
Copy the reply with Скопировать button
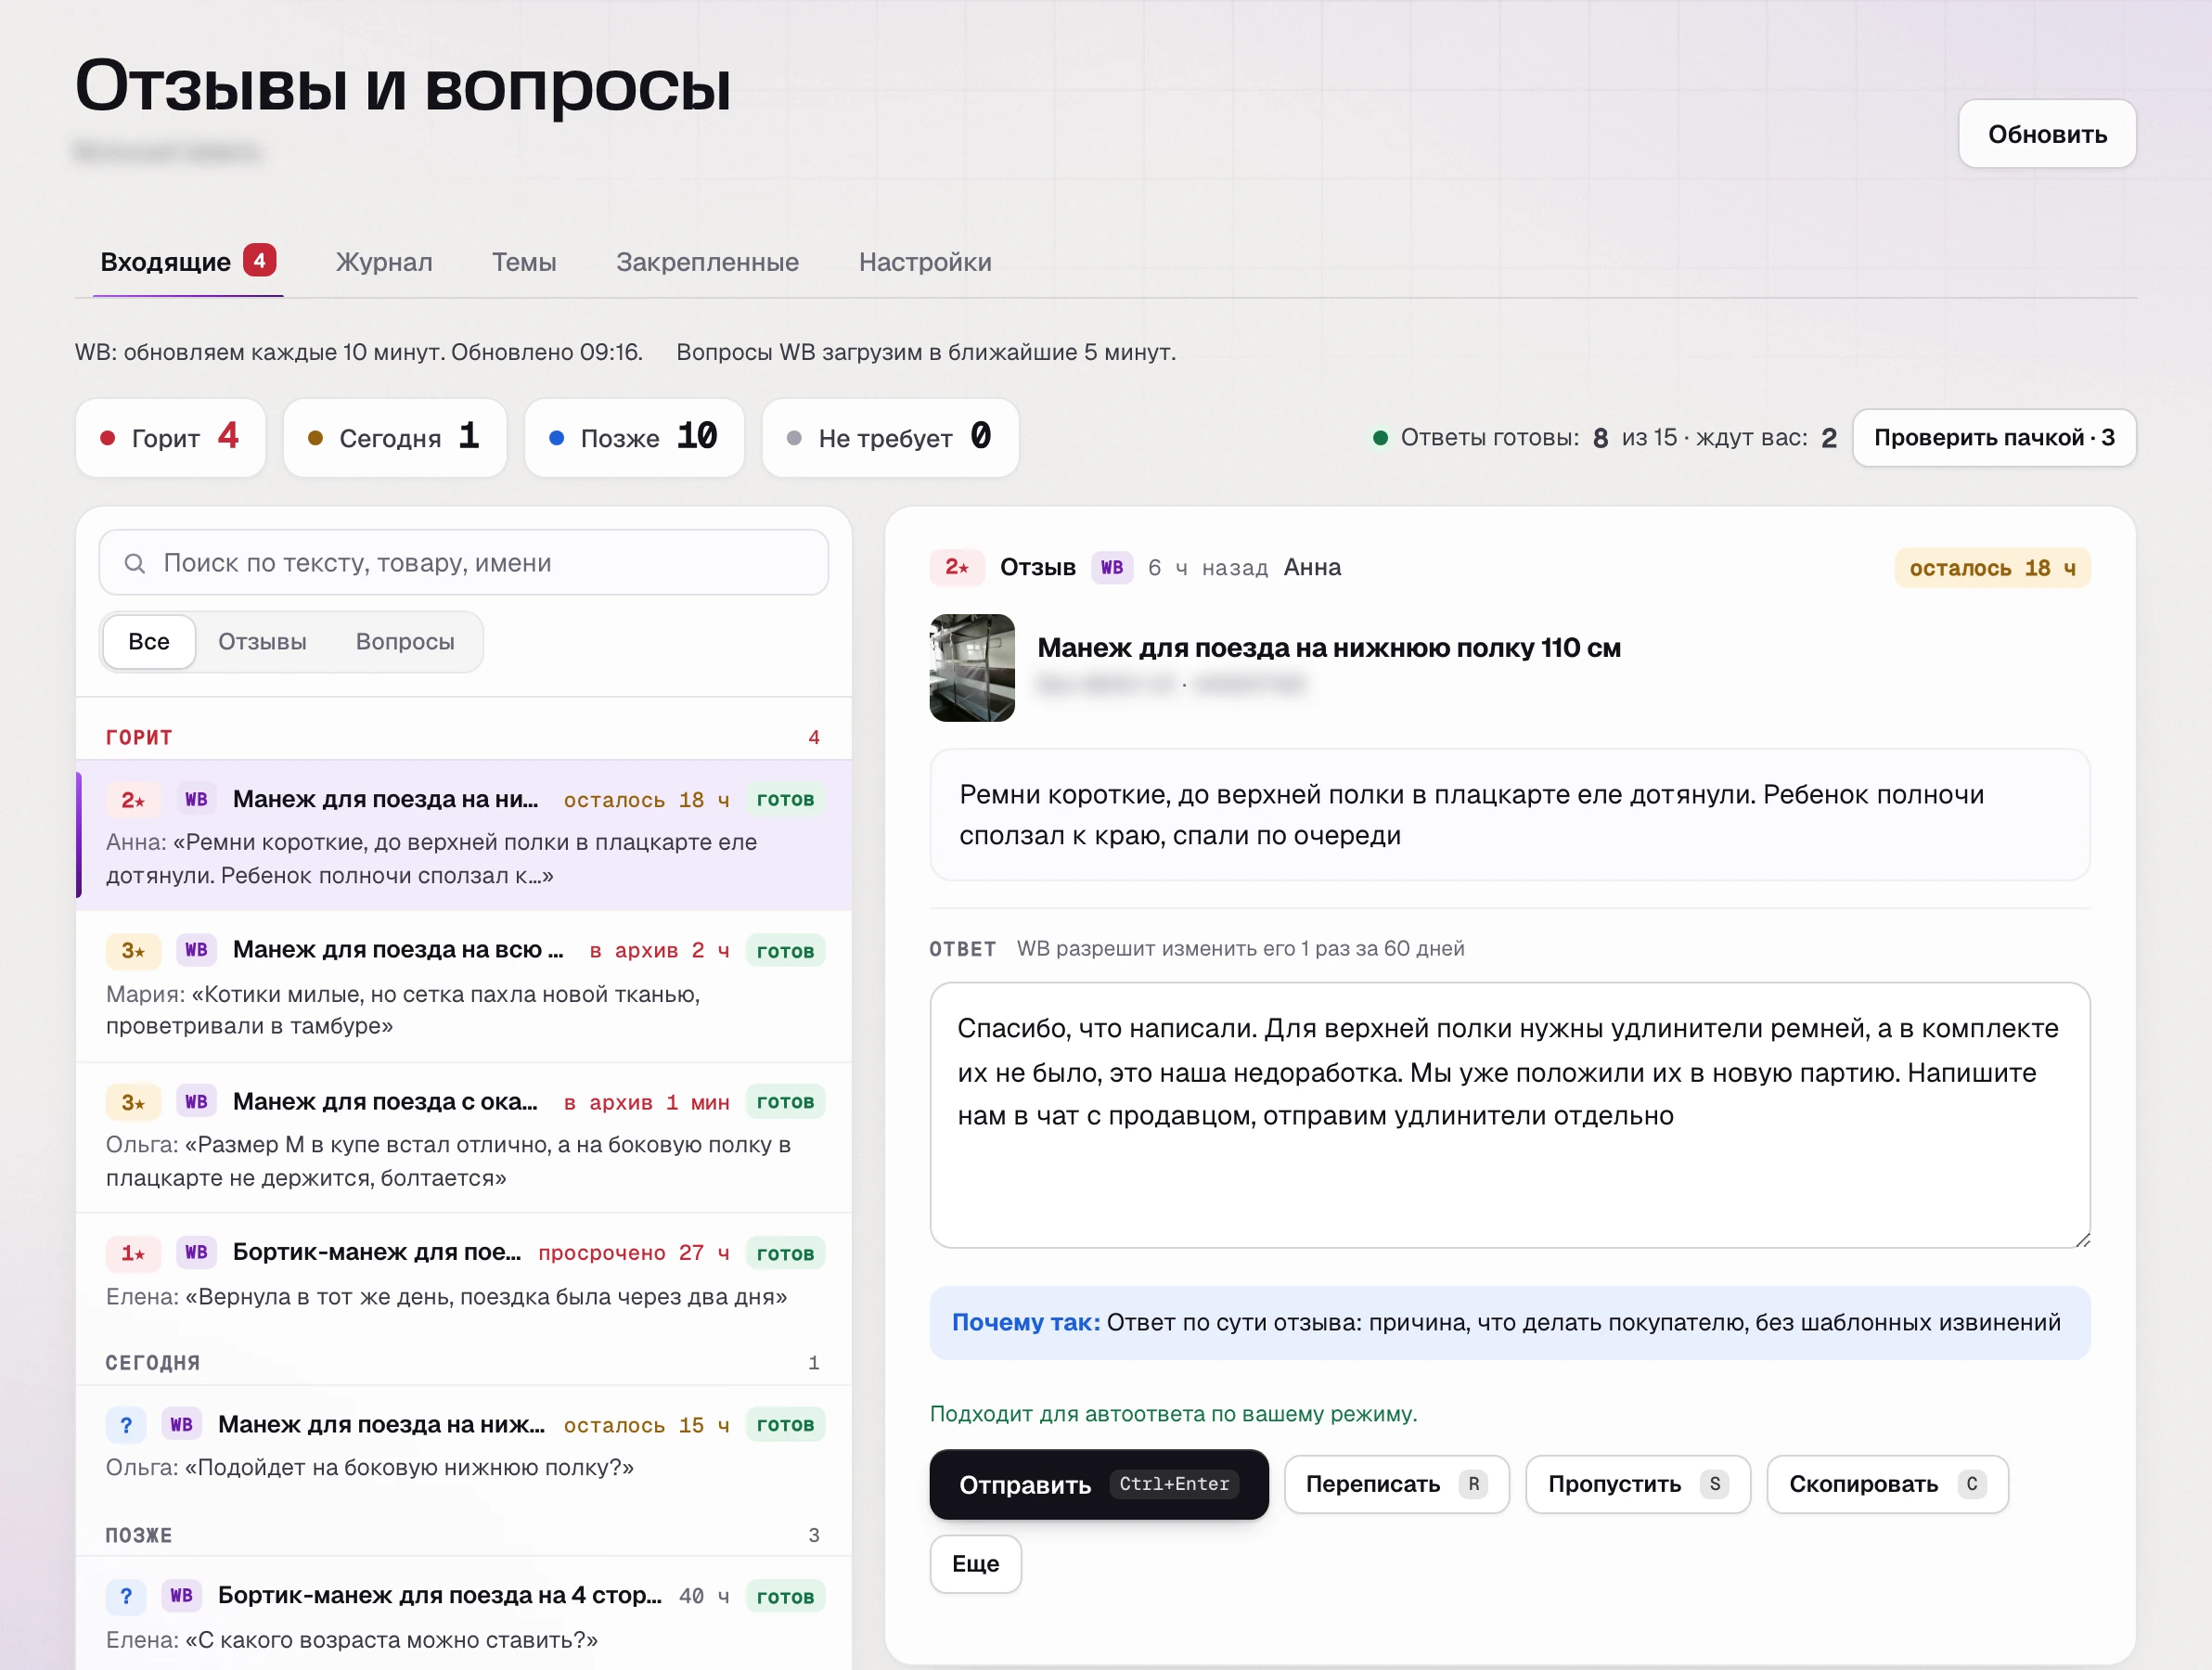[x=1887, y=1485]
